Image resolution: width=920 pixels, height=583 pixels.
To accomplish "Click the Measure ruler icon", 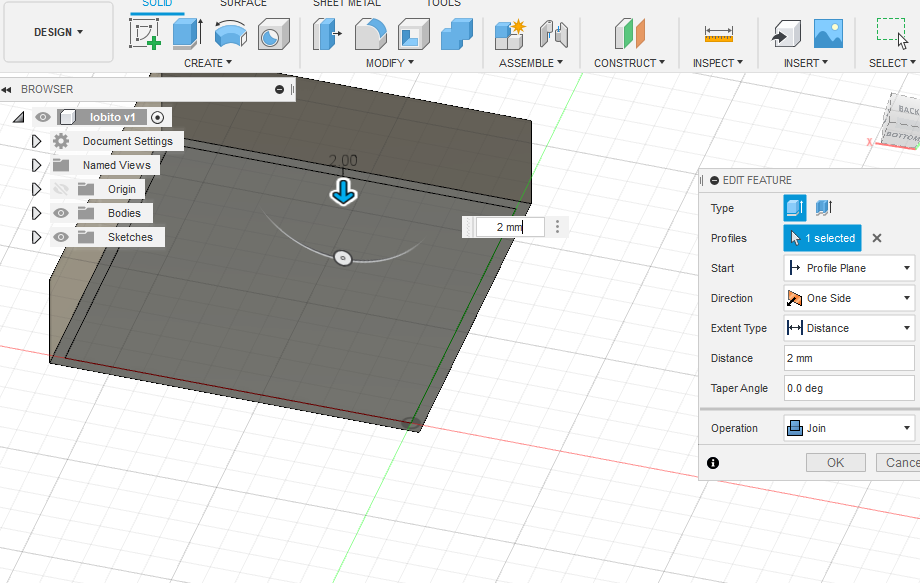I will point(719,34).
